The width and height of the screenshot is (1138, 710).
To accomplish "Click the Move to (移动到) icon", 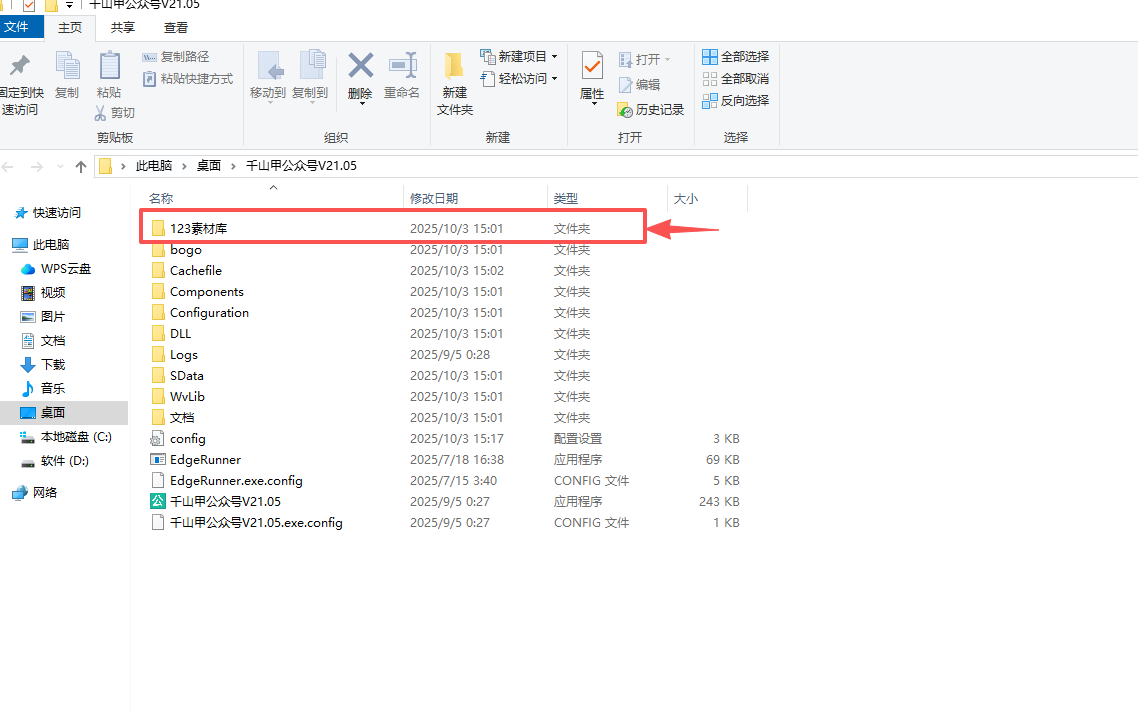I will tap(268, 68).
